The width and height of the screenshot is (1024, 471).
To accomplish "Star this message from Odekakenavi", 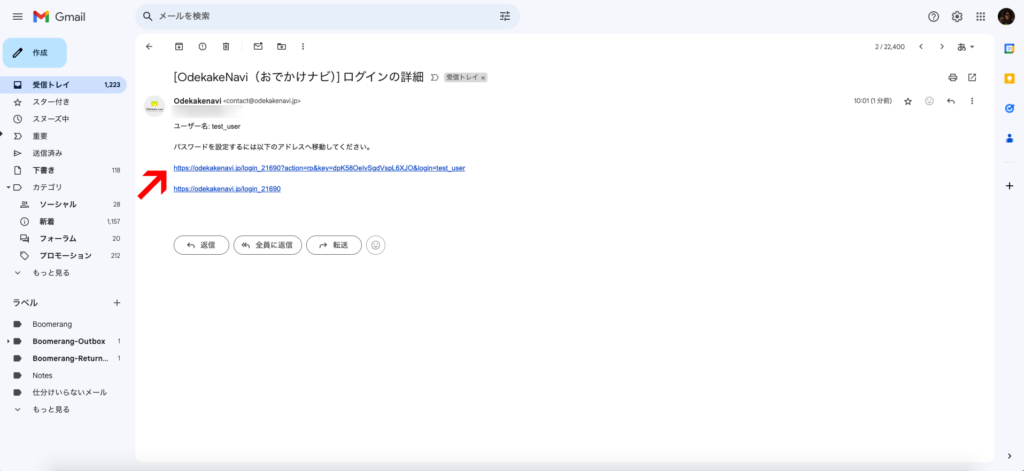I will [x=908, y=101].
